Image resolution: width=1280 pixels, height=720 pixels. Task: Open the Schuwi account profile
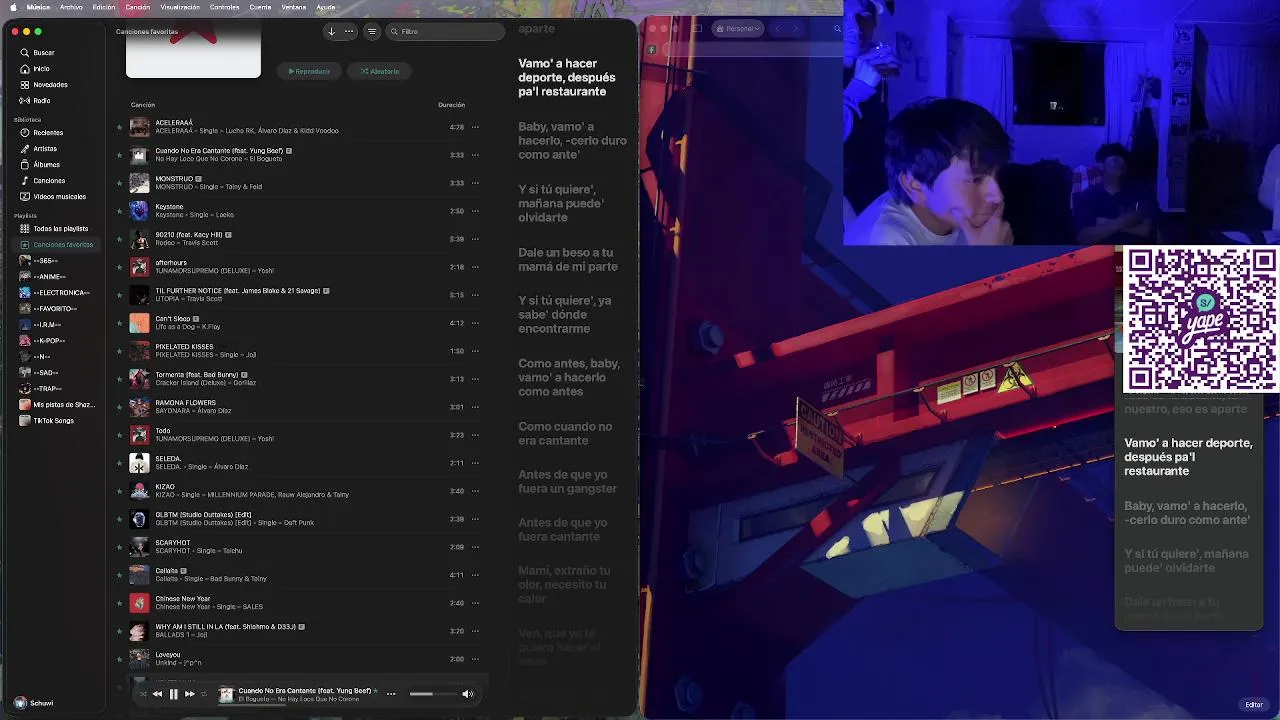[34, 703]
